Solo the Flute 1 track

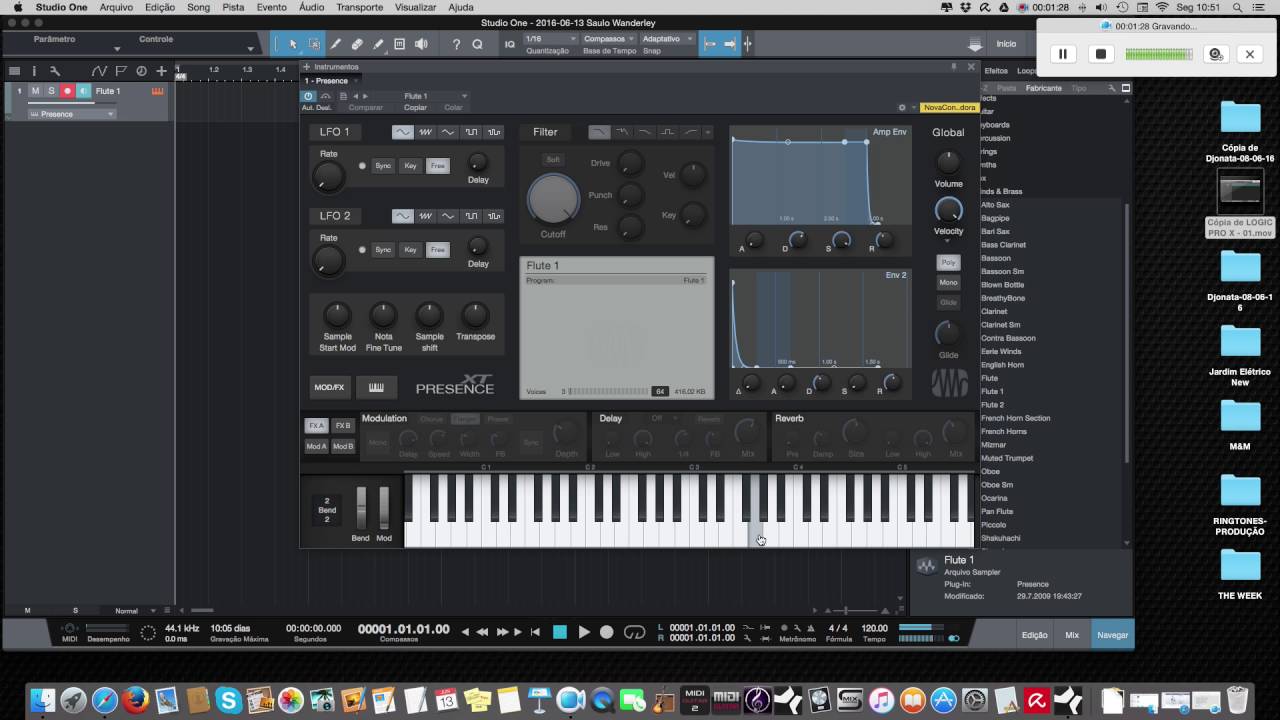(51, 91)
